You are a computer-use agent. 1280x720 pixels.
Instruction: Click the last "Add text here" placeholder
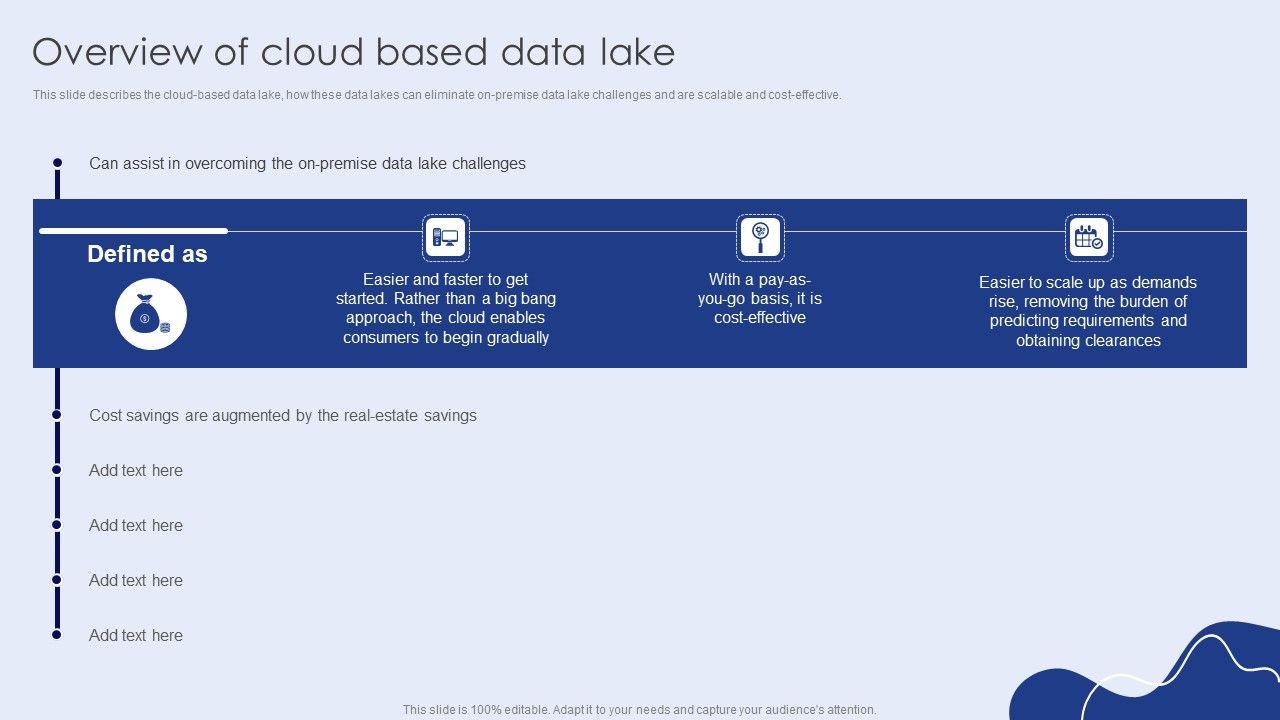coord(136,635)
